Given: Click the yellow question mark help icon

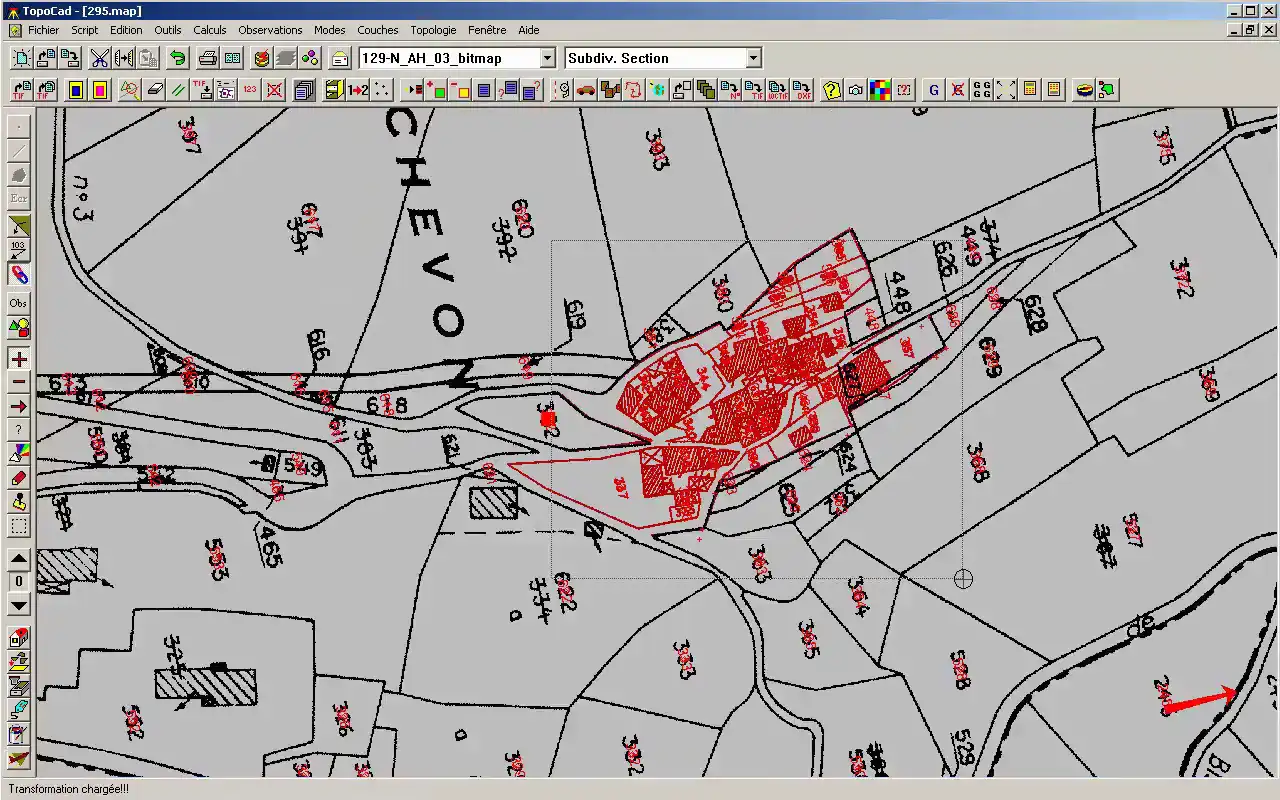Looking at the screenshot, I should (831, 90).
